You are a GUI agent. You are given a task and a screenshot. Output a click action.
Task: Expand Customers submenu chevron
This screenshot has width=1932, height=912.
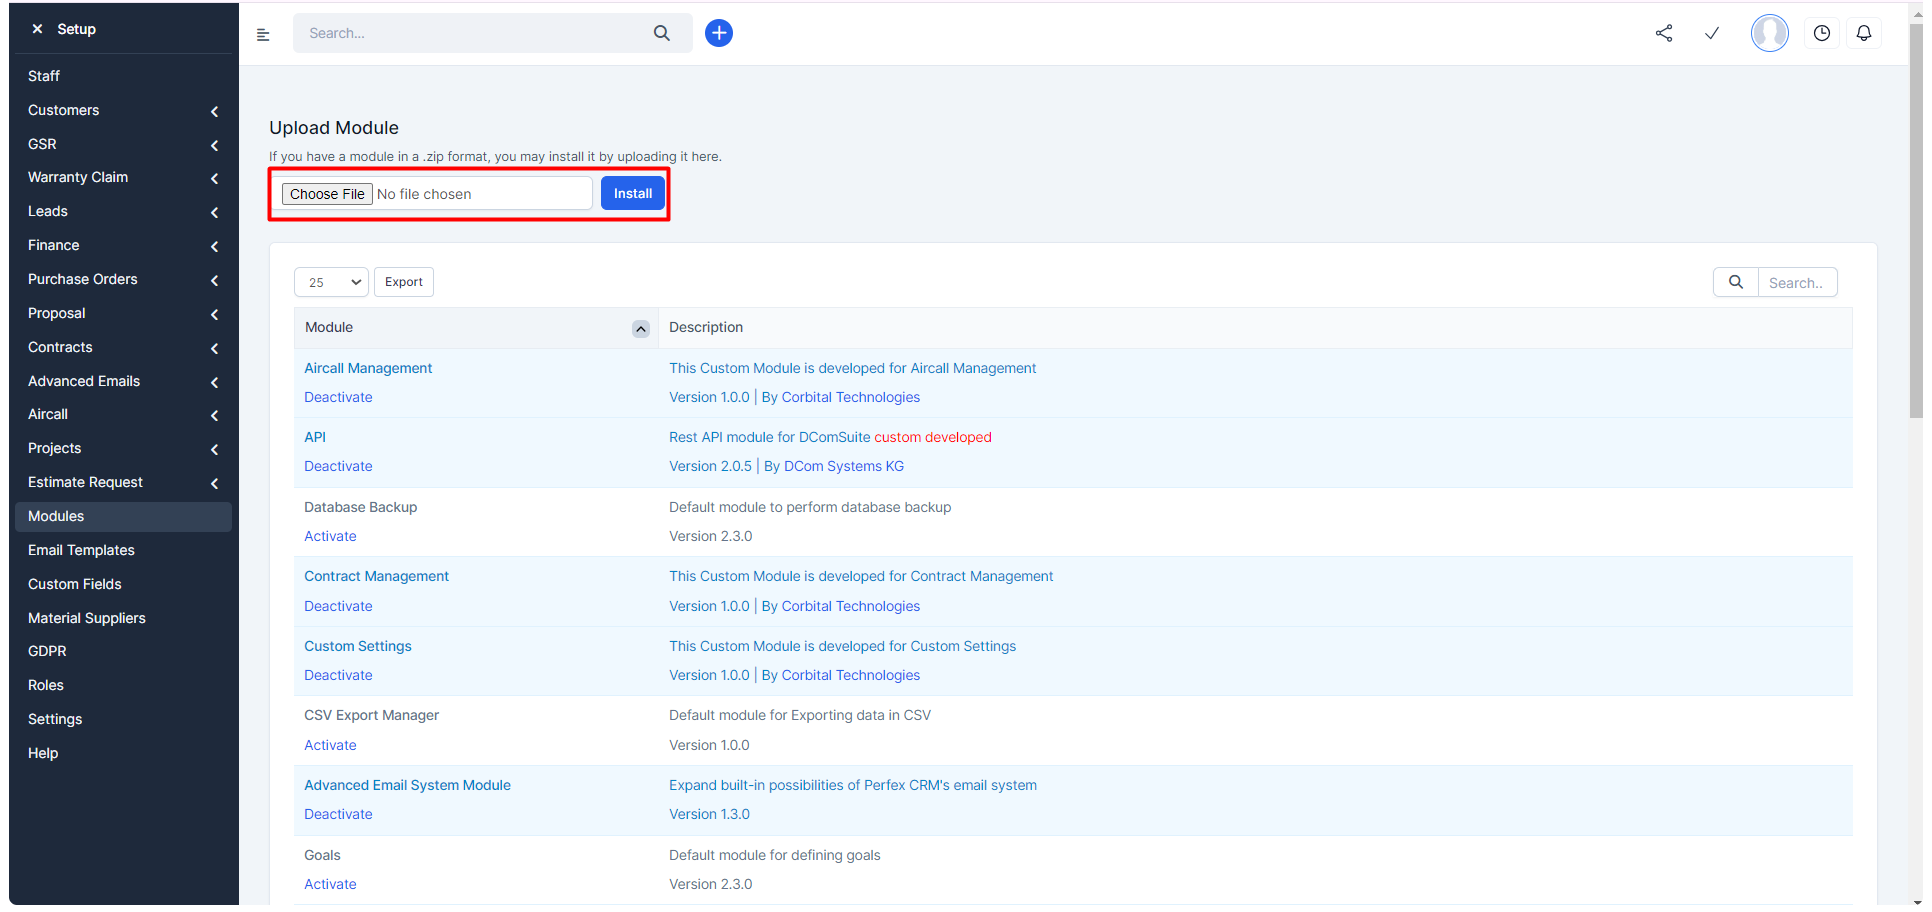(x=214, y=111)
